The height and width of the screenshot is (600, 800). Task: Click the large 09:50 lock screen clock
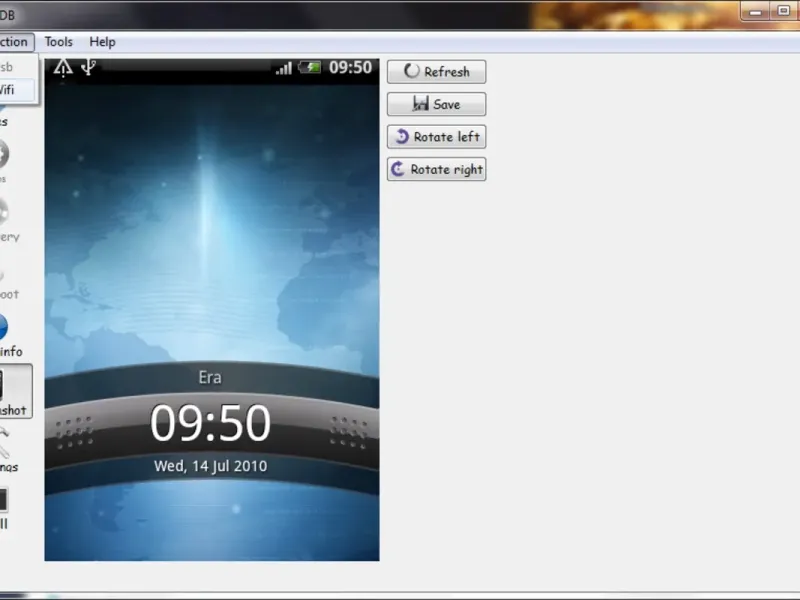(210, 423)
